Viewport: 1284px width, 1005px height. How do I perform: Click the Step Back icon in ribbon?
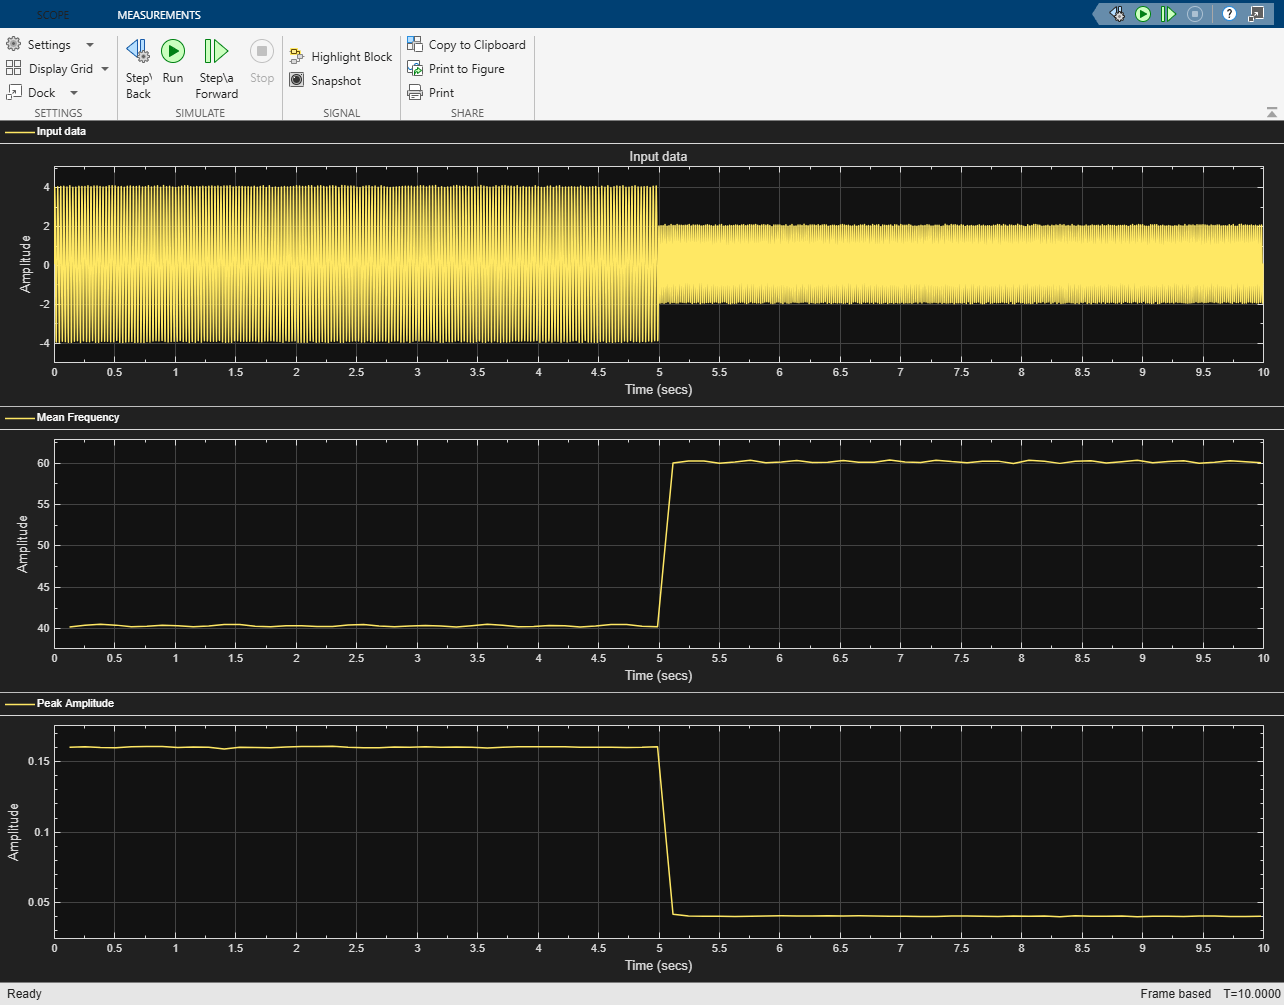point(138,52)
